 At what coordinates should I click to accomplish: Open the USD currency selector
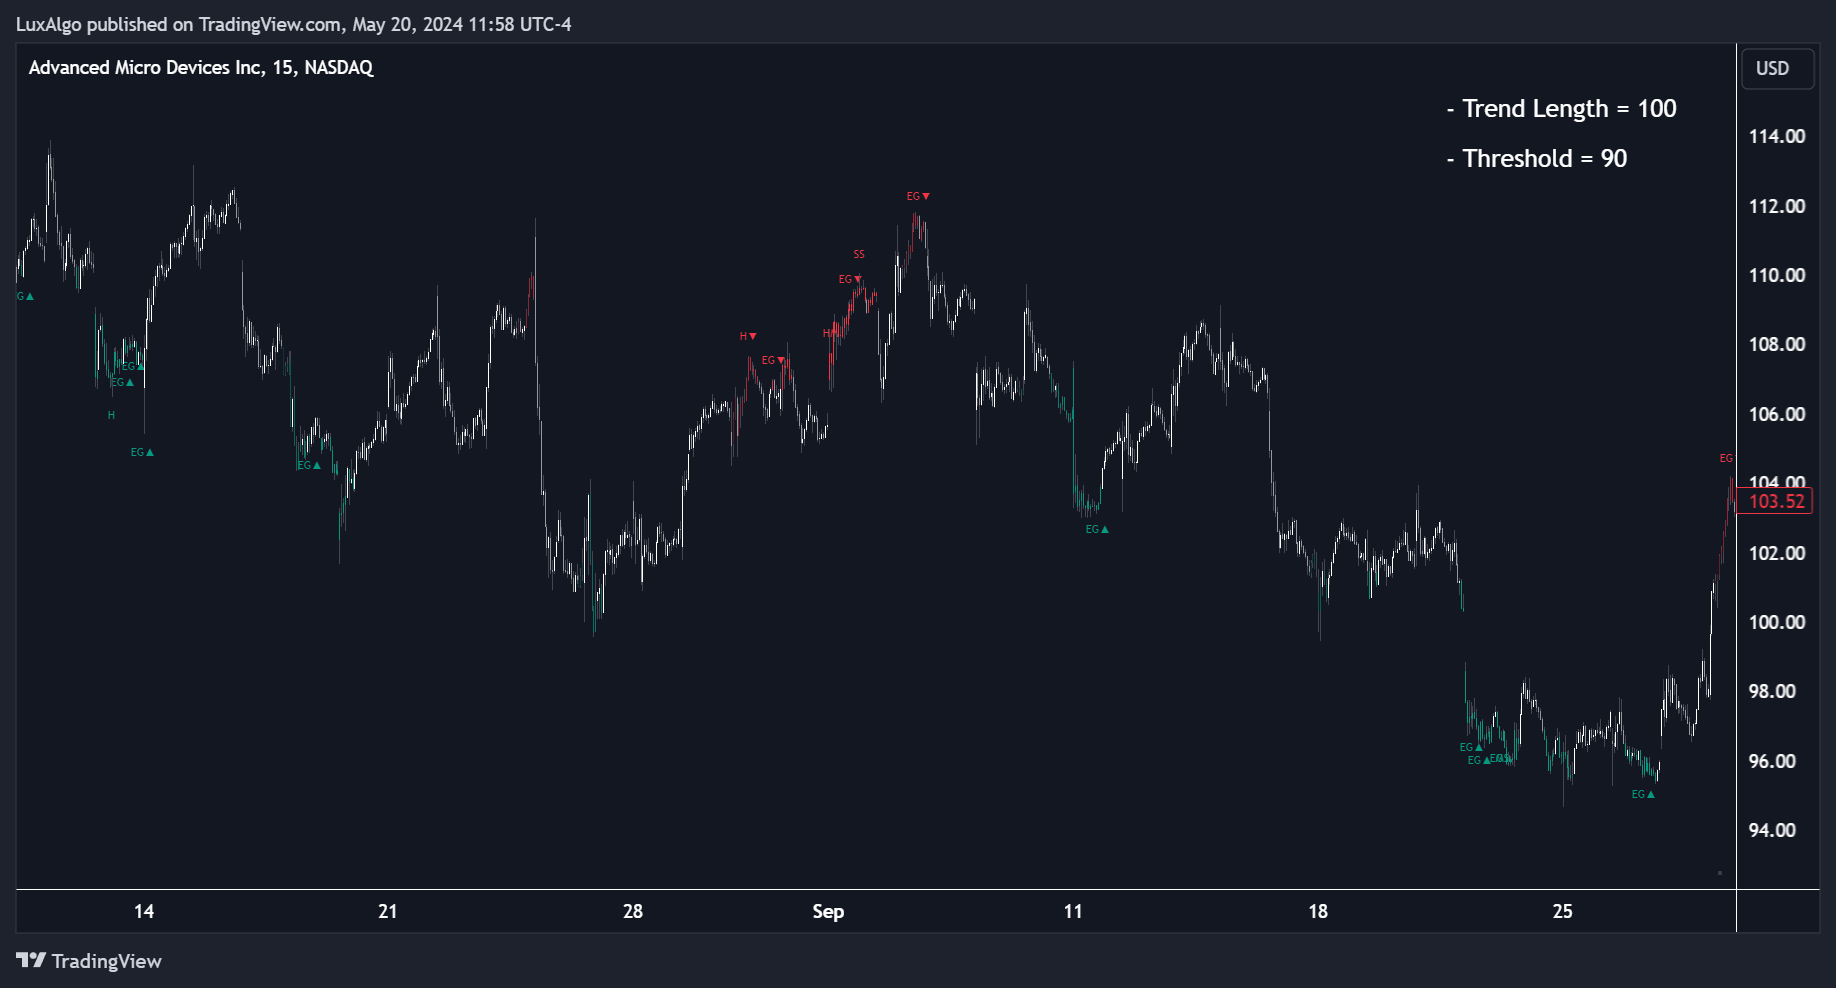tap(1777, 69)
